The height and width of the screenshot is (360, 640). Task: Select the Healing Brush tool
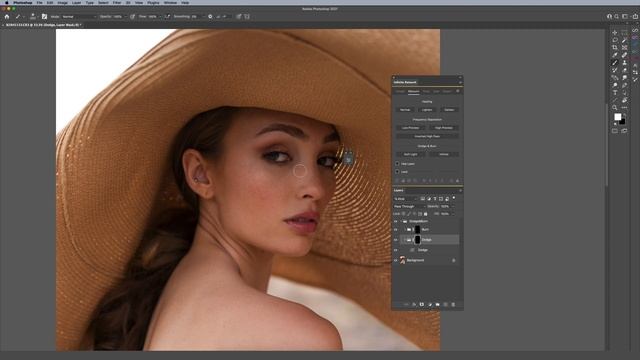tap(624, 55)
